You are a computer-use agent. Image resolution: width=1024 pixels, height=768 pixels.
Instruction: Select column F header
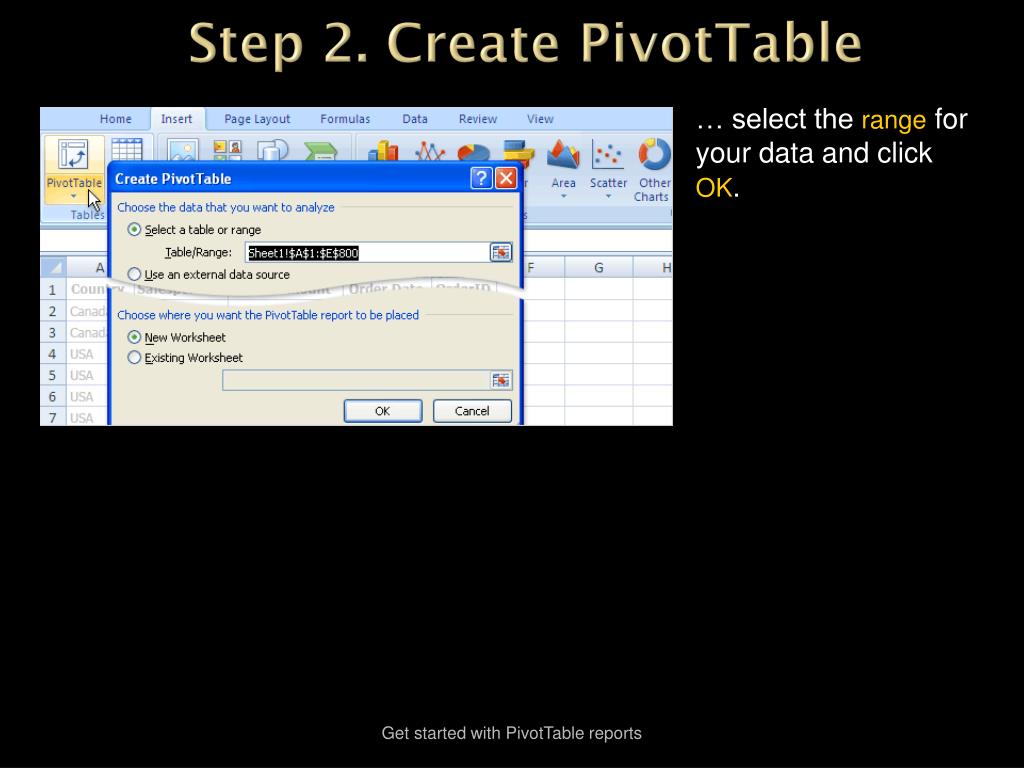(543, 268)
